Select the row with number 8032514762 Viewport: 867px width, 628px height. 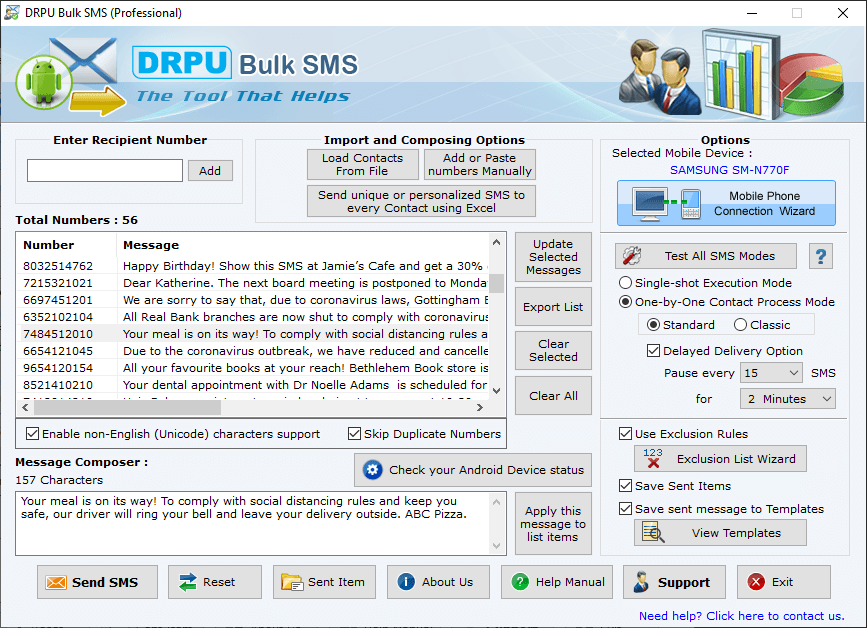click(x=253, y=266)
